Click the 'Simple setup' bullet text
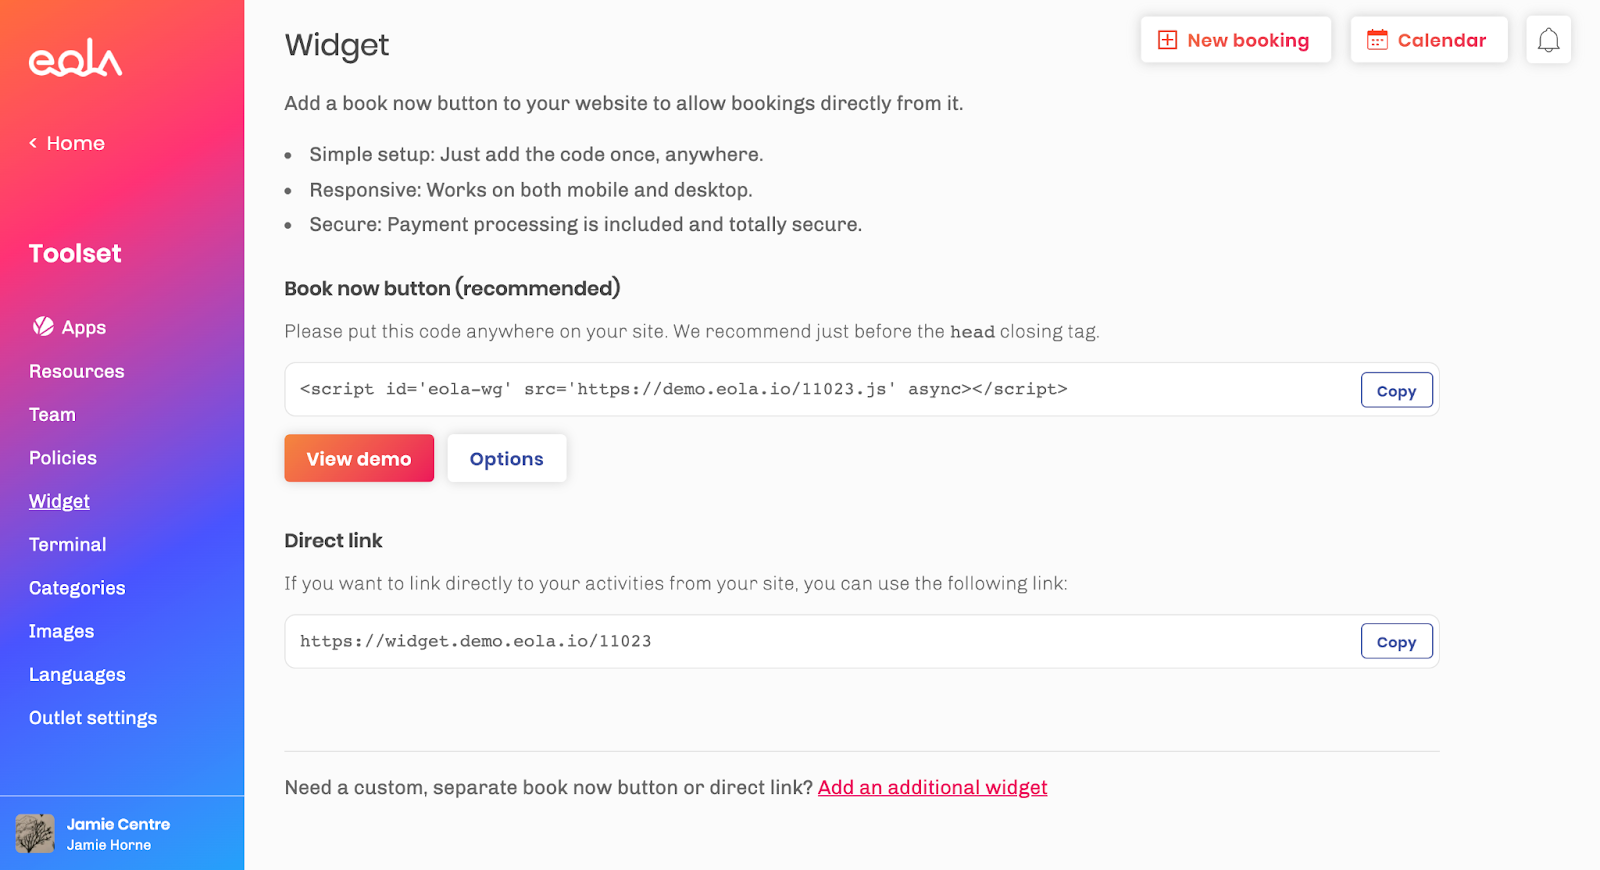1600x870 pixels. coord(536,154)
